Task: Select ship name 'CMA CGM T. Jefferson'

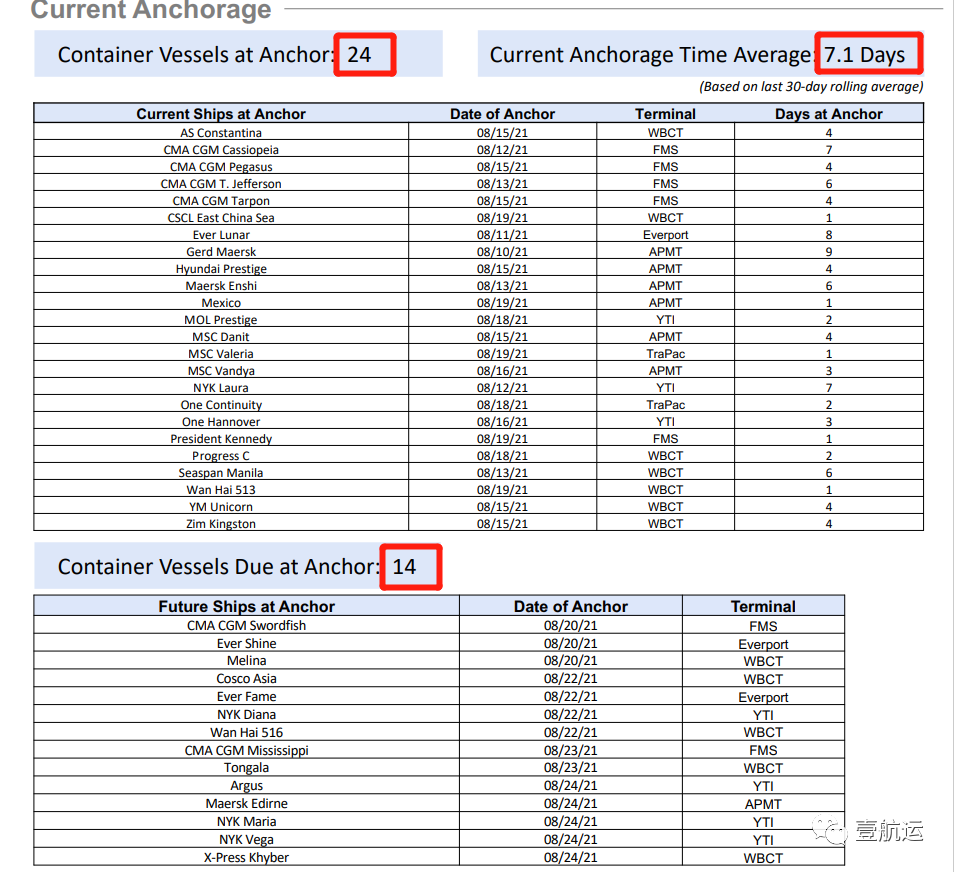Action: click(x=221, y=184)
